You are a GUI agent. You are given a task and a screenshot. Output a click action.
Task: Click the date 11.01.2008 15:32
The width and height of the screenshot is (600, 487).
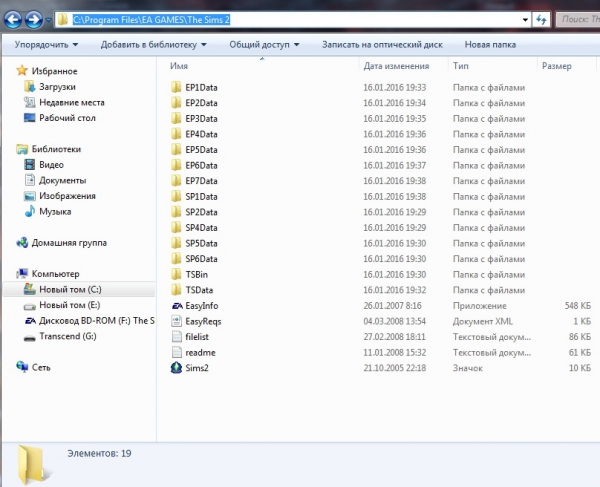tap(395, 352)
